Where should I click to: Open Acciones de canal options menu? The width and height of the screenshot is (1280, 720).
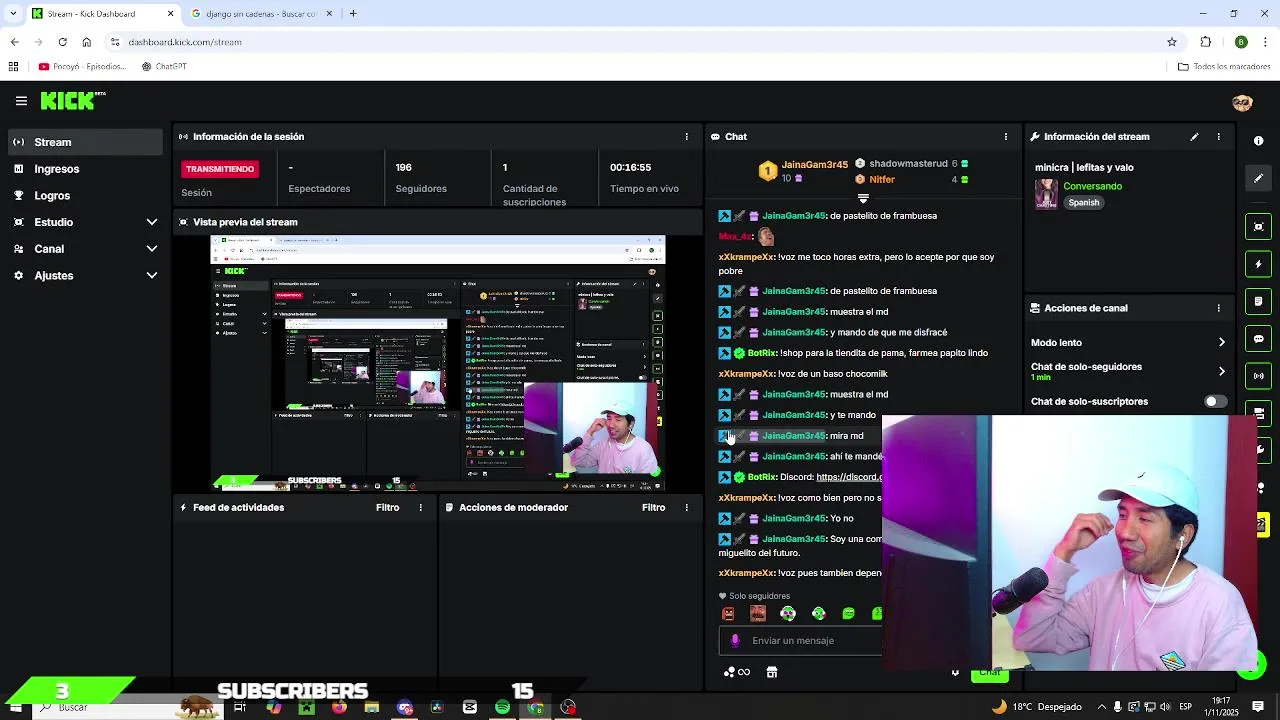coord(1218,308)
